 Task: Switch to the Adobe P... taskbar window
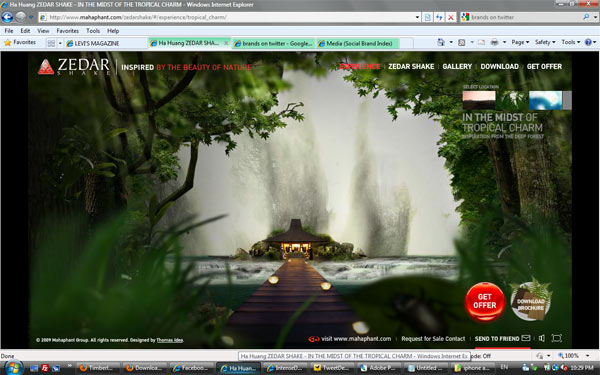click(379, 368)
